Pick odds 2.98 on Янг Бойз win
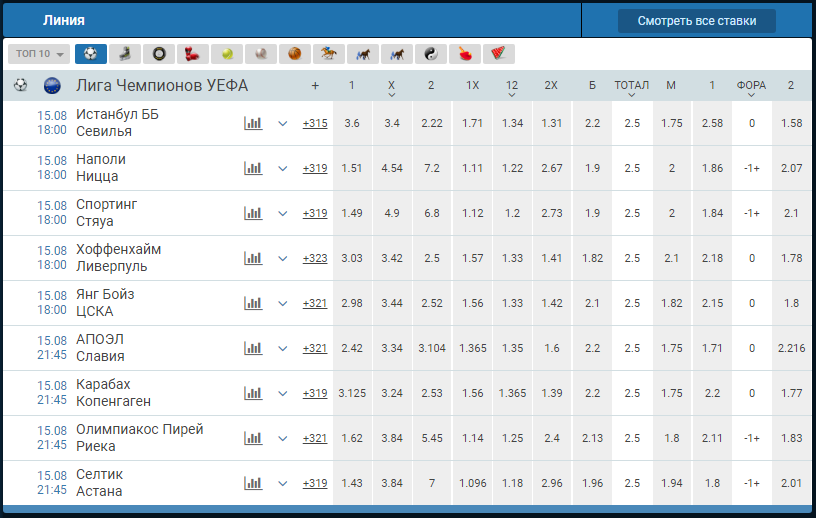The width and height of the screenshot is (816, 518). (x=352, y=303)
